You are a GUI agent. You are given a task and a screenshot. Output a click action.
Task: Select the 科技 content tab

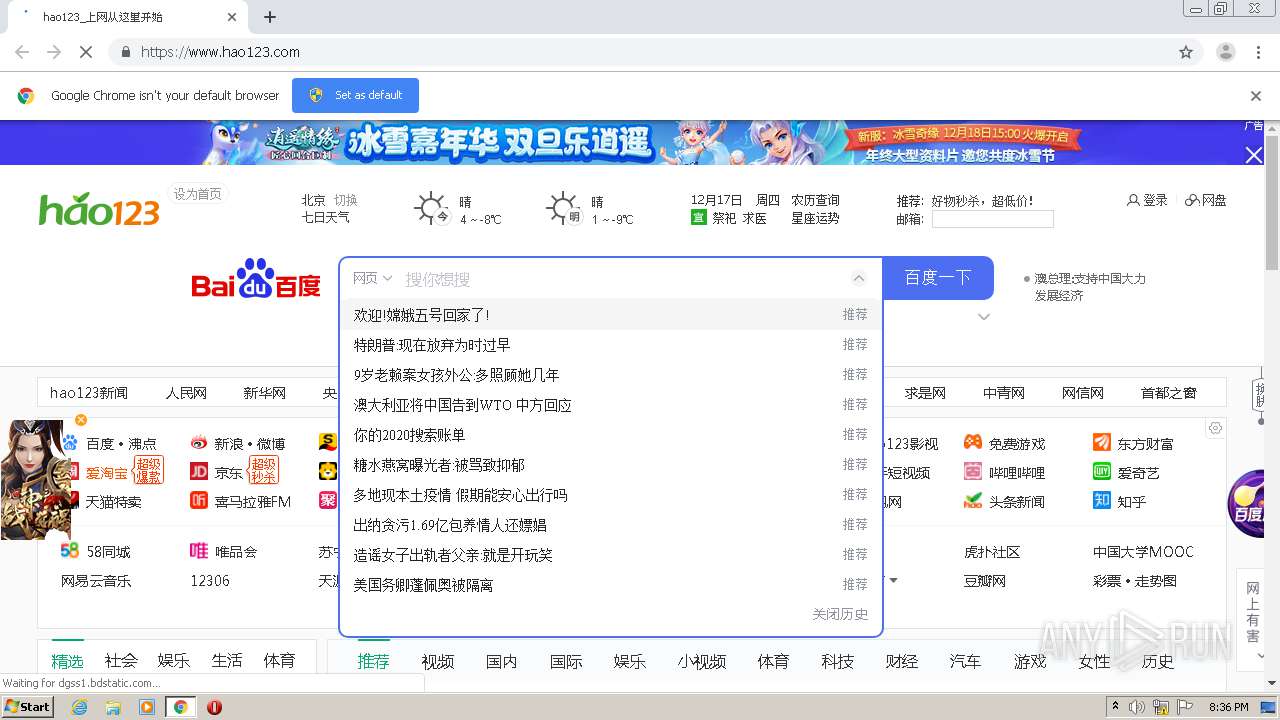pos(837,661)
